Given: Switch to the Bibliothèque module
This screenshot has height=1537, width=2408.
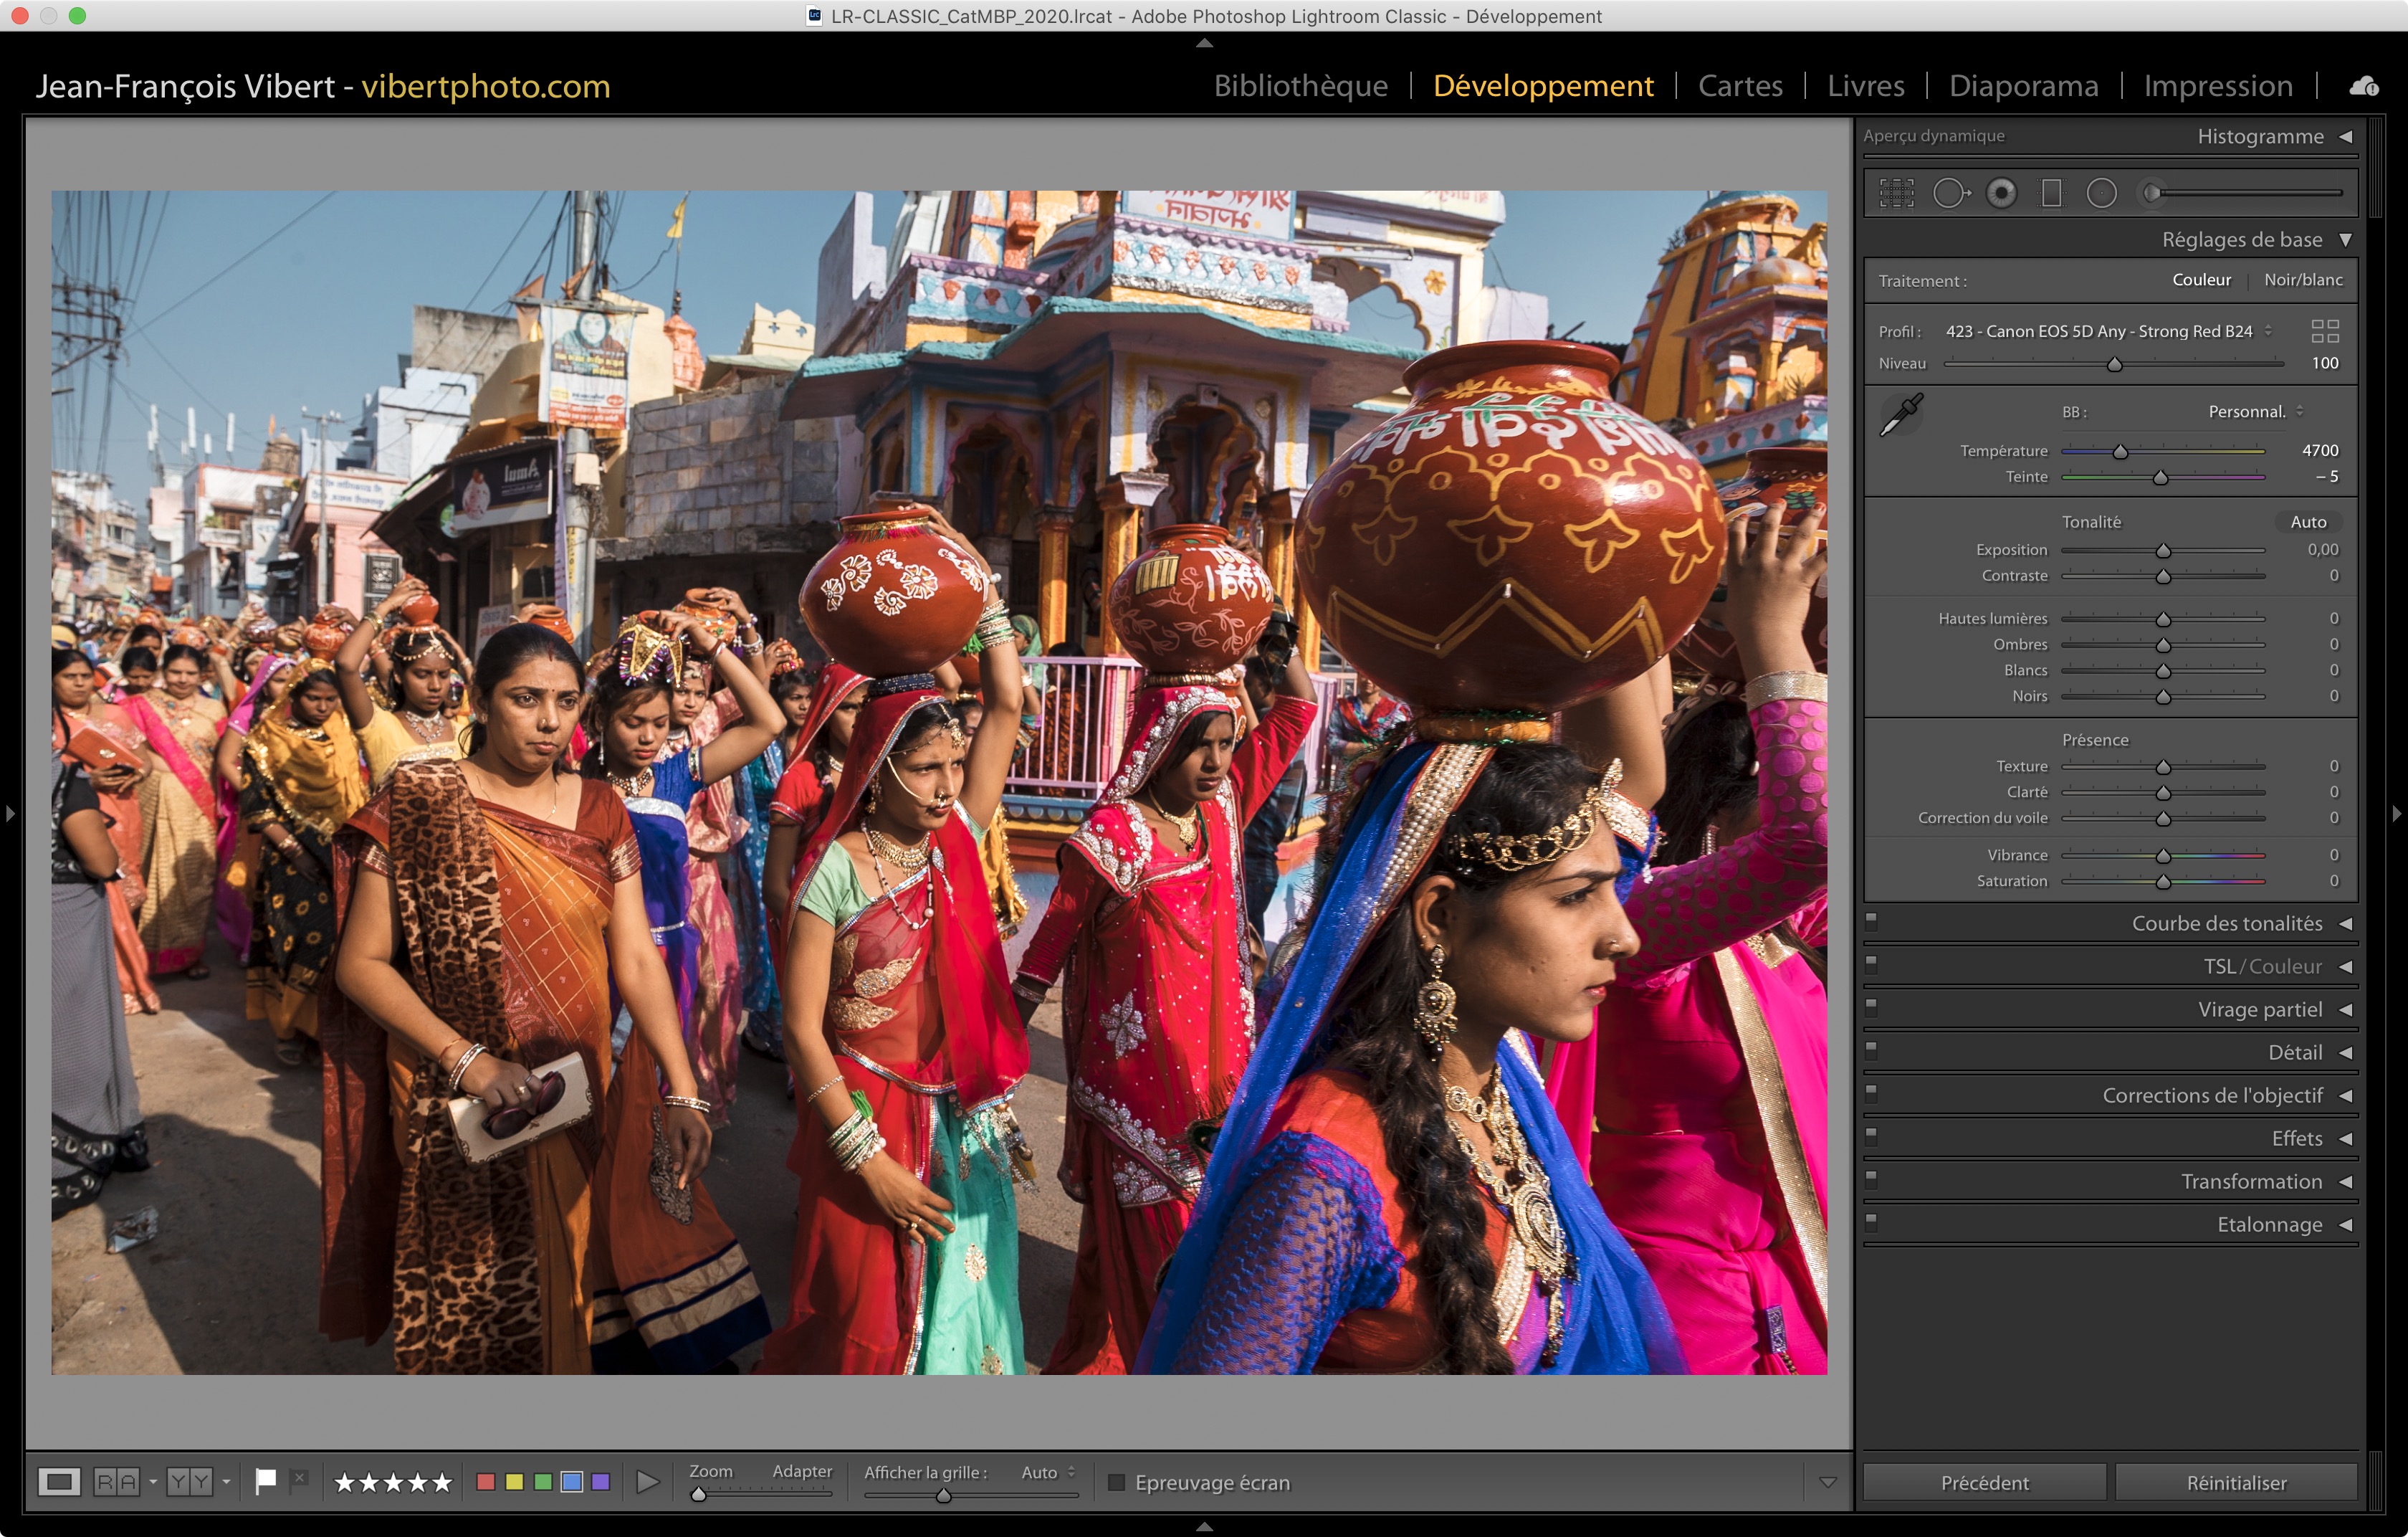Looking at the screenshot, I should point(1300,86).
